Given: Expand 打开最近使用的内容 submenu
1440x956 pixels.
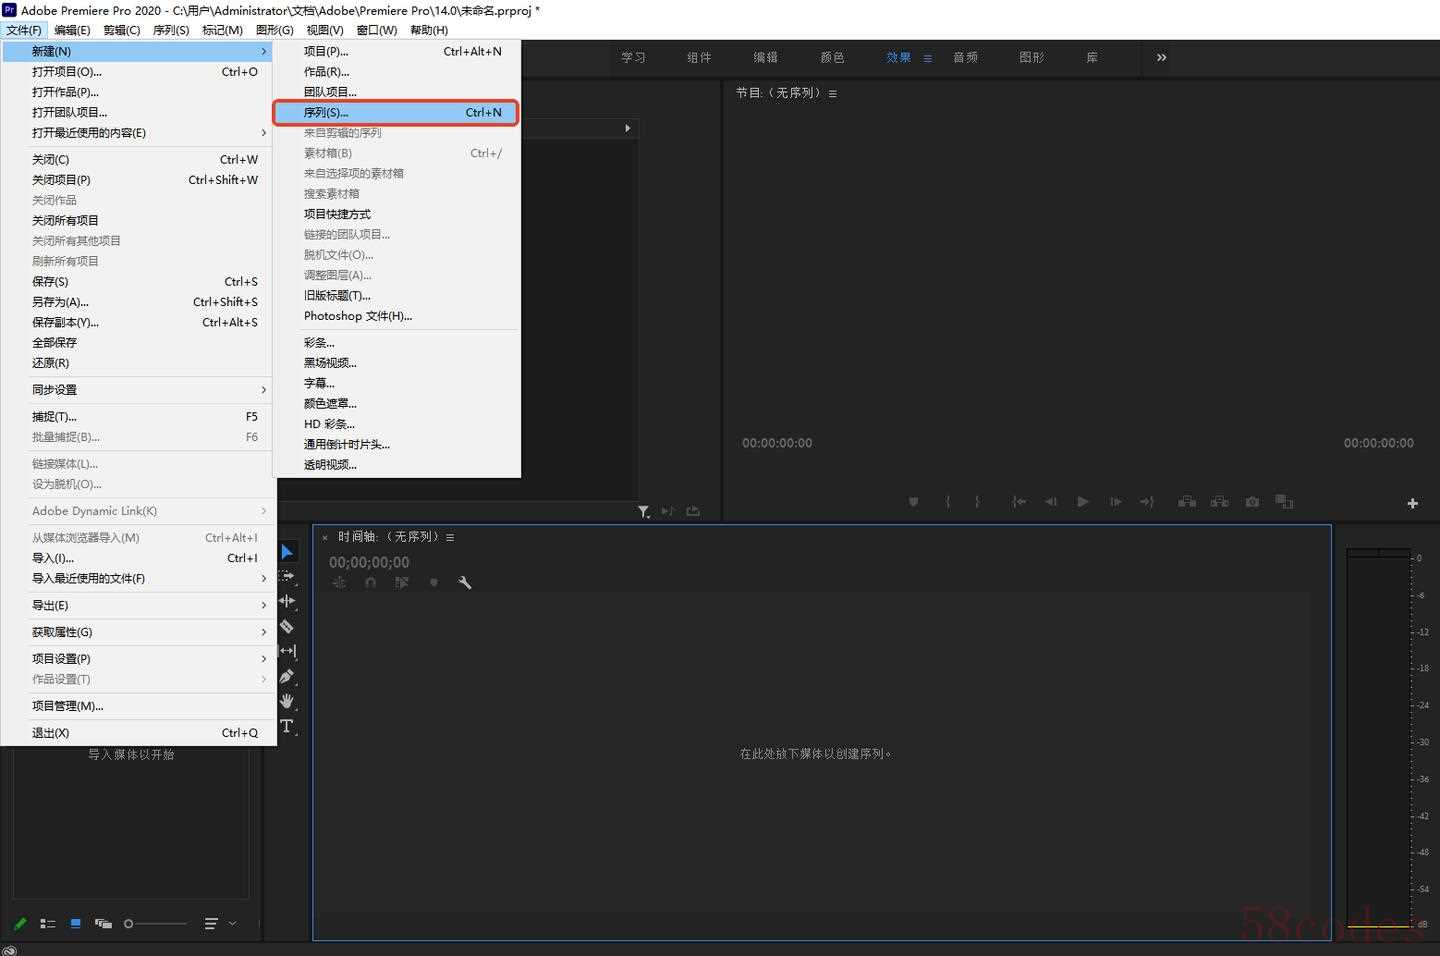Looking at the screenshot, I should point(139,133).
